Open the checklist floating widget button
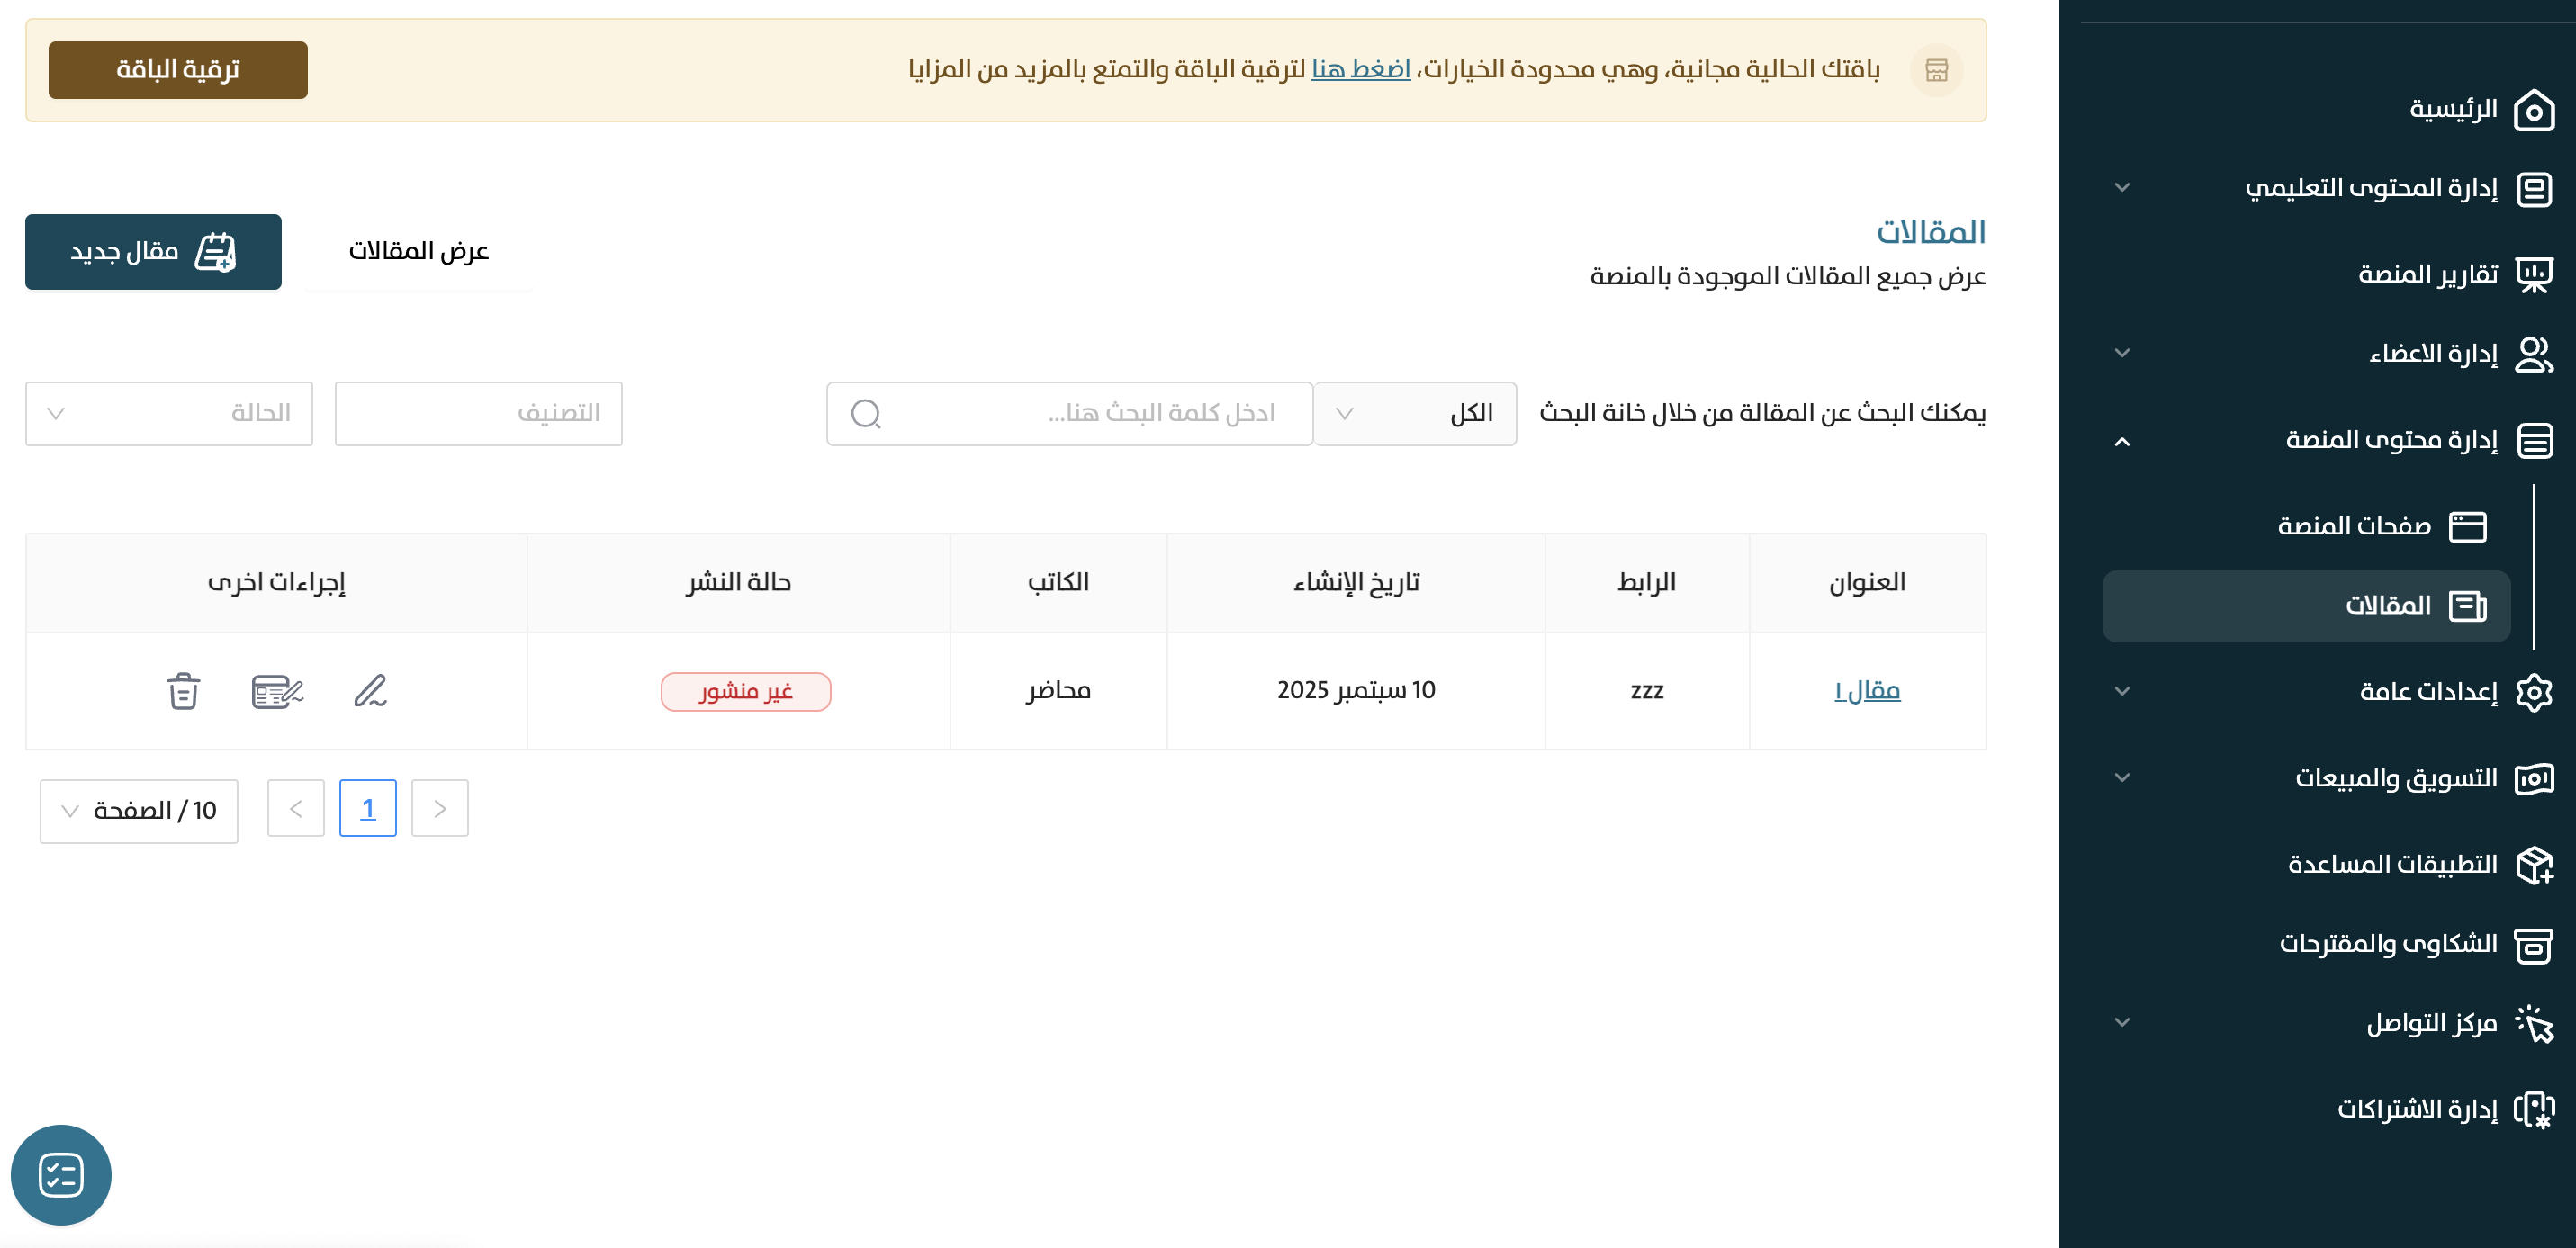 (x=61, y=1175)
